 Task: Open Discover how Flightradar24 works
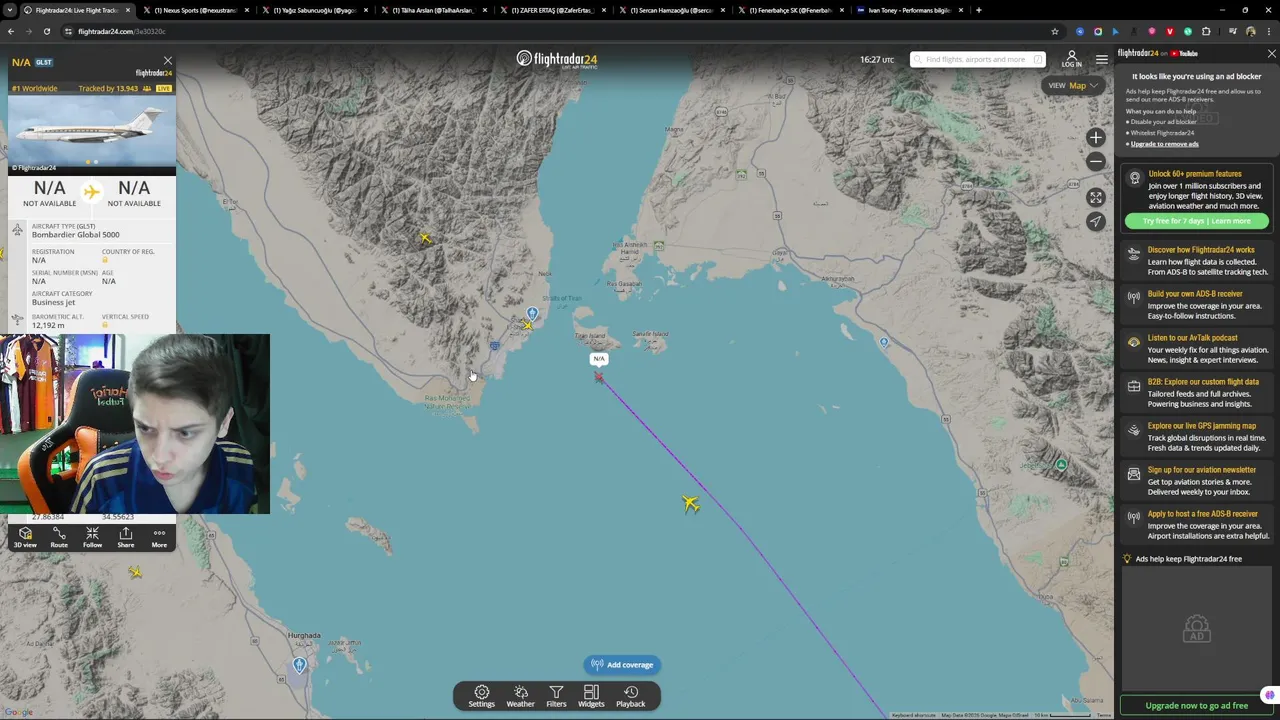pyautogui.click(x=1198, y=261)
